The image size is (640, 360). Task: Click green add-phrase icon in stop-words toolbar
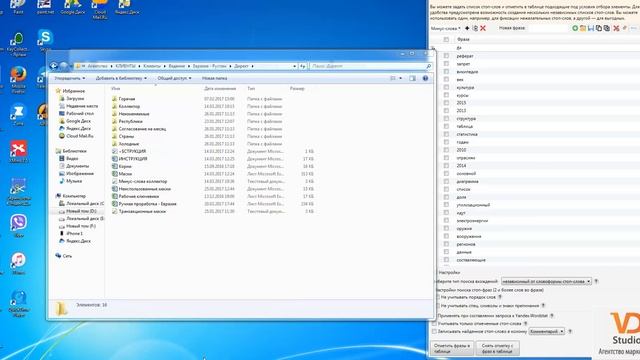575,28
